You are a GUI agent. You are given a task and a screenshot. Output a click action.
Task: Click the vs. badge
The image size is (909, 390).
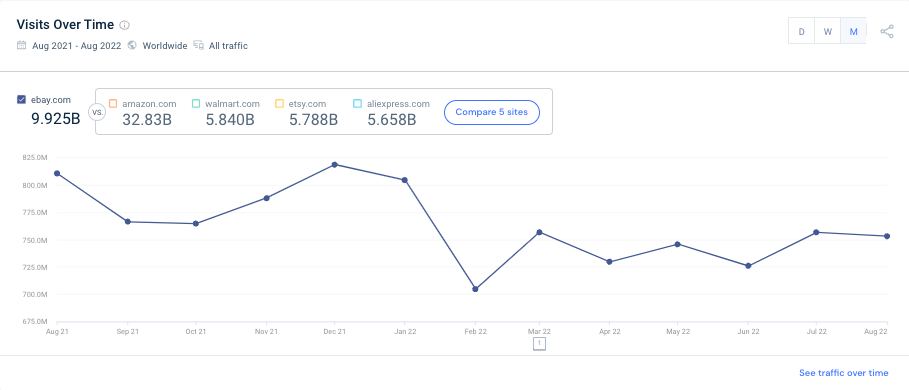pyautogui.click(x=97, y=112)
